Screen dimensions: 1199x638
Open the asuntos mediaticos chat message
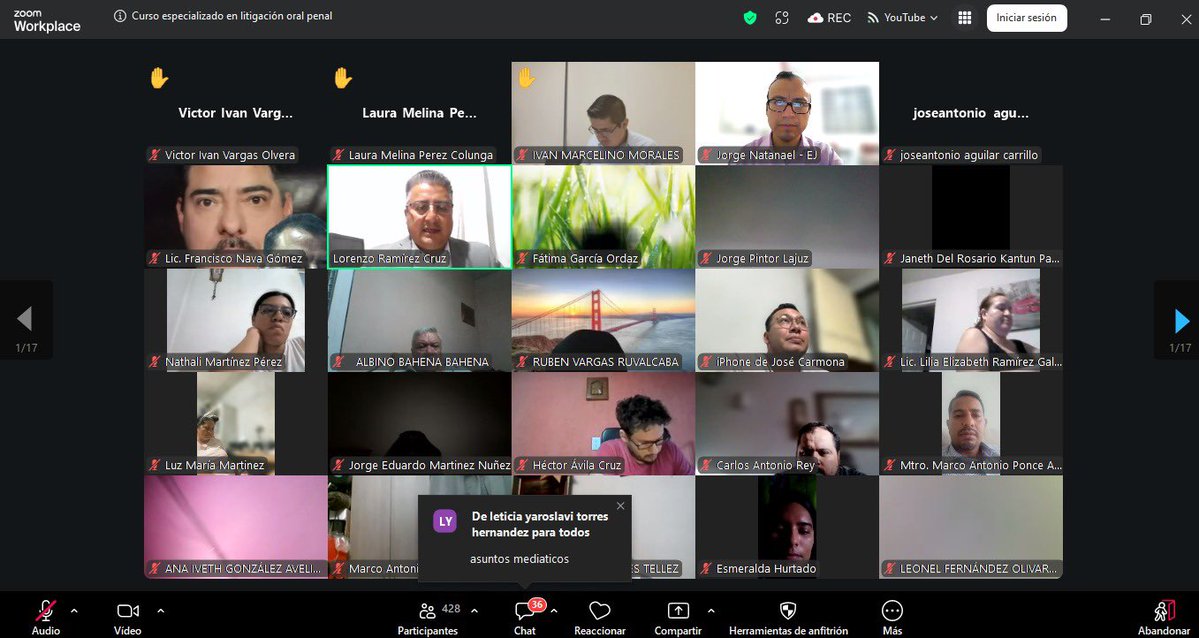519,559
